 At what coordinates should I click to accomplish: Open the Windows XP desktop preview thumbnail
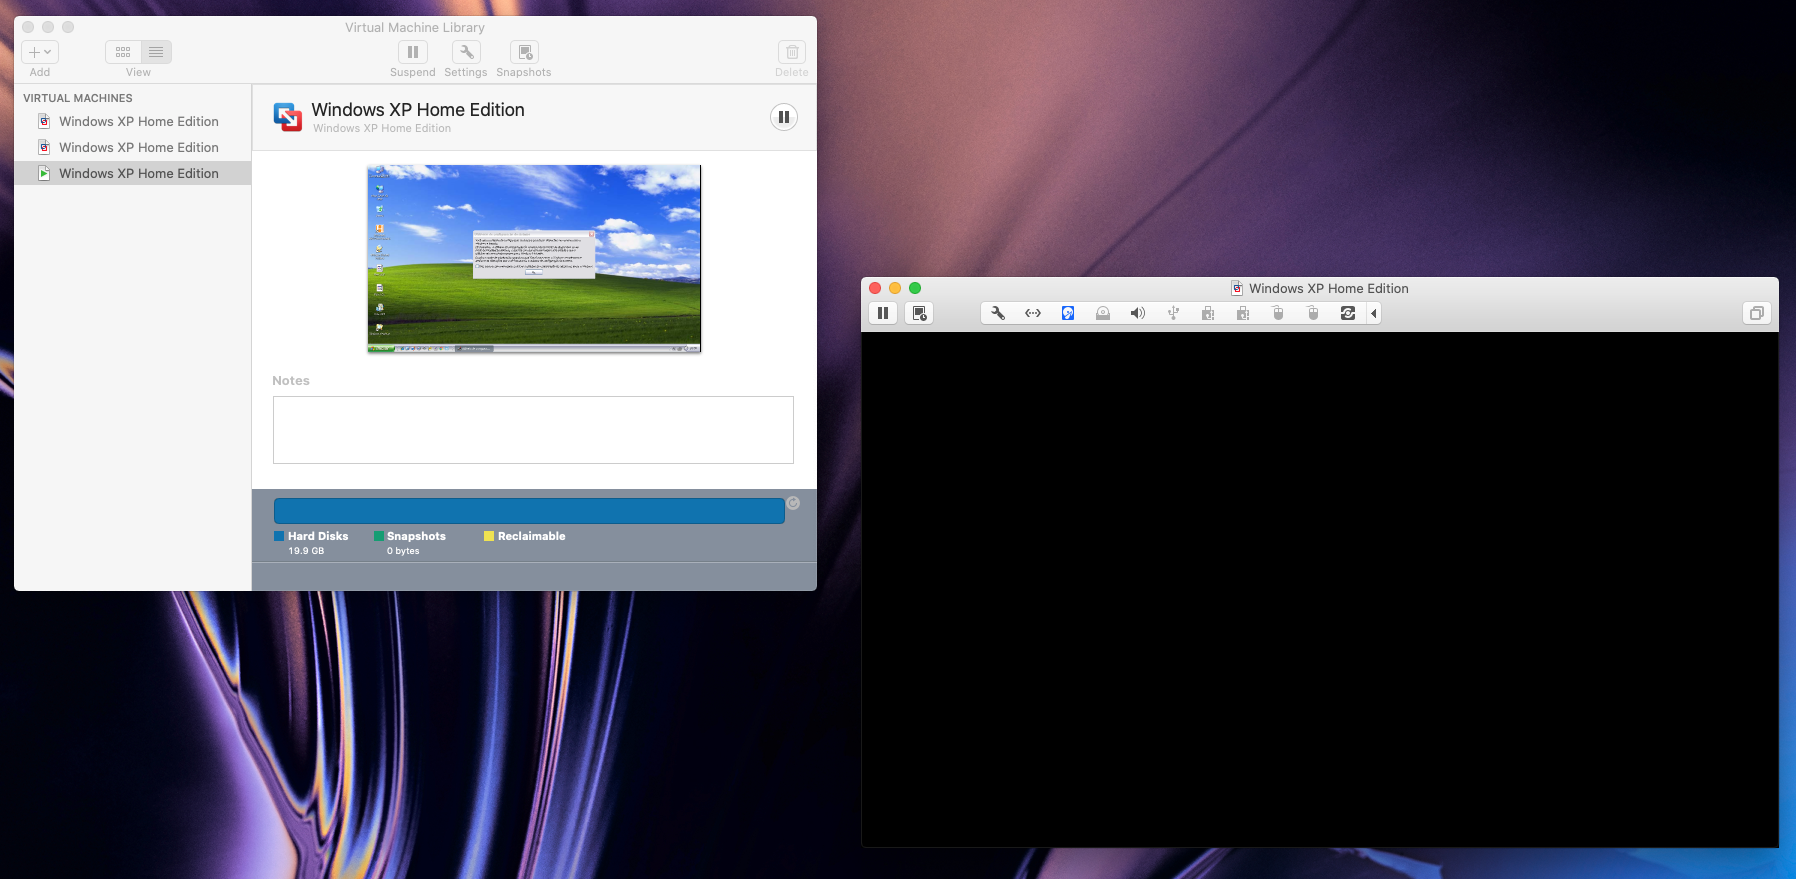[534, 259]
